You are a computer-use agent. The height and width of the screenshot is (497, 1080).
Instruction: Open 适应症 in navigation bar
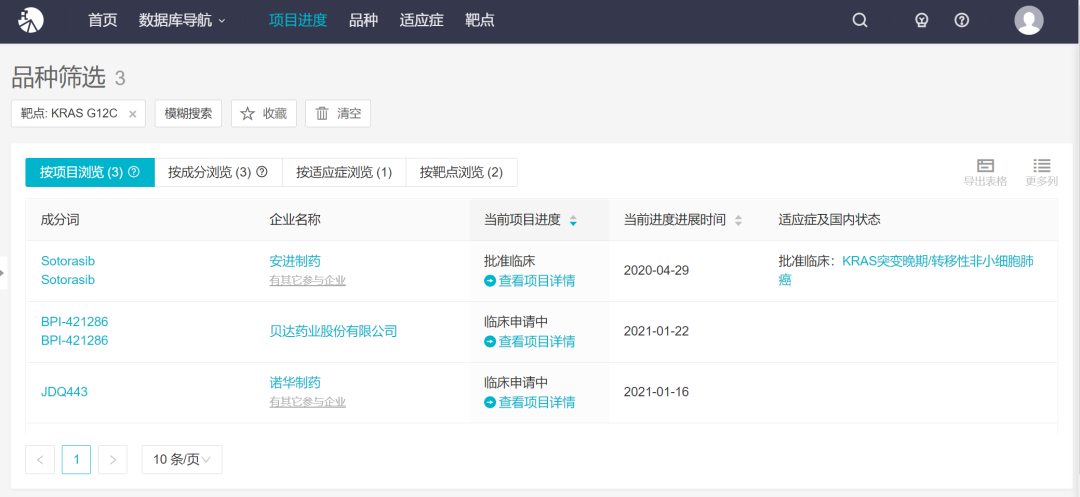[x=421, y=21]
